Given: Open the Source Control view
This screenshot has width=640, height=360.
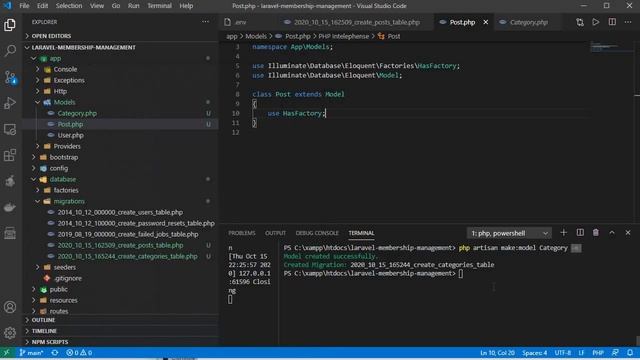Looking at the screenshot, I should (10, 77).
